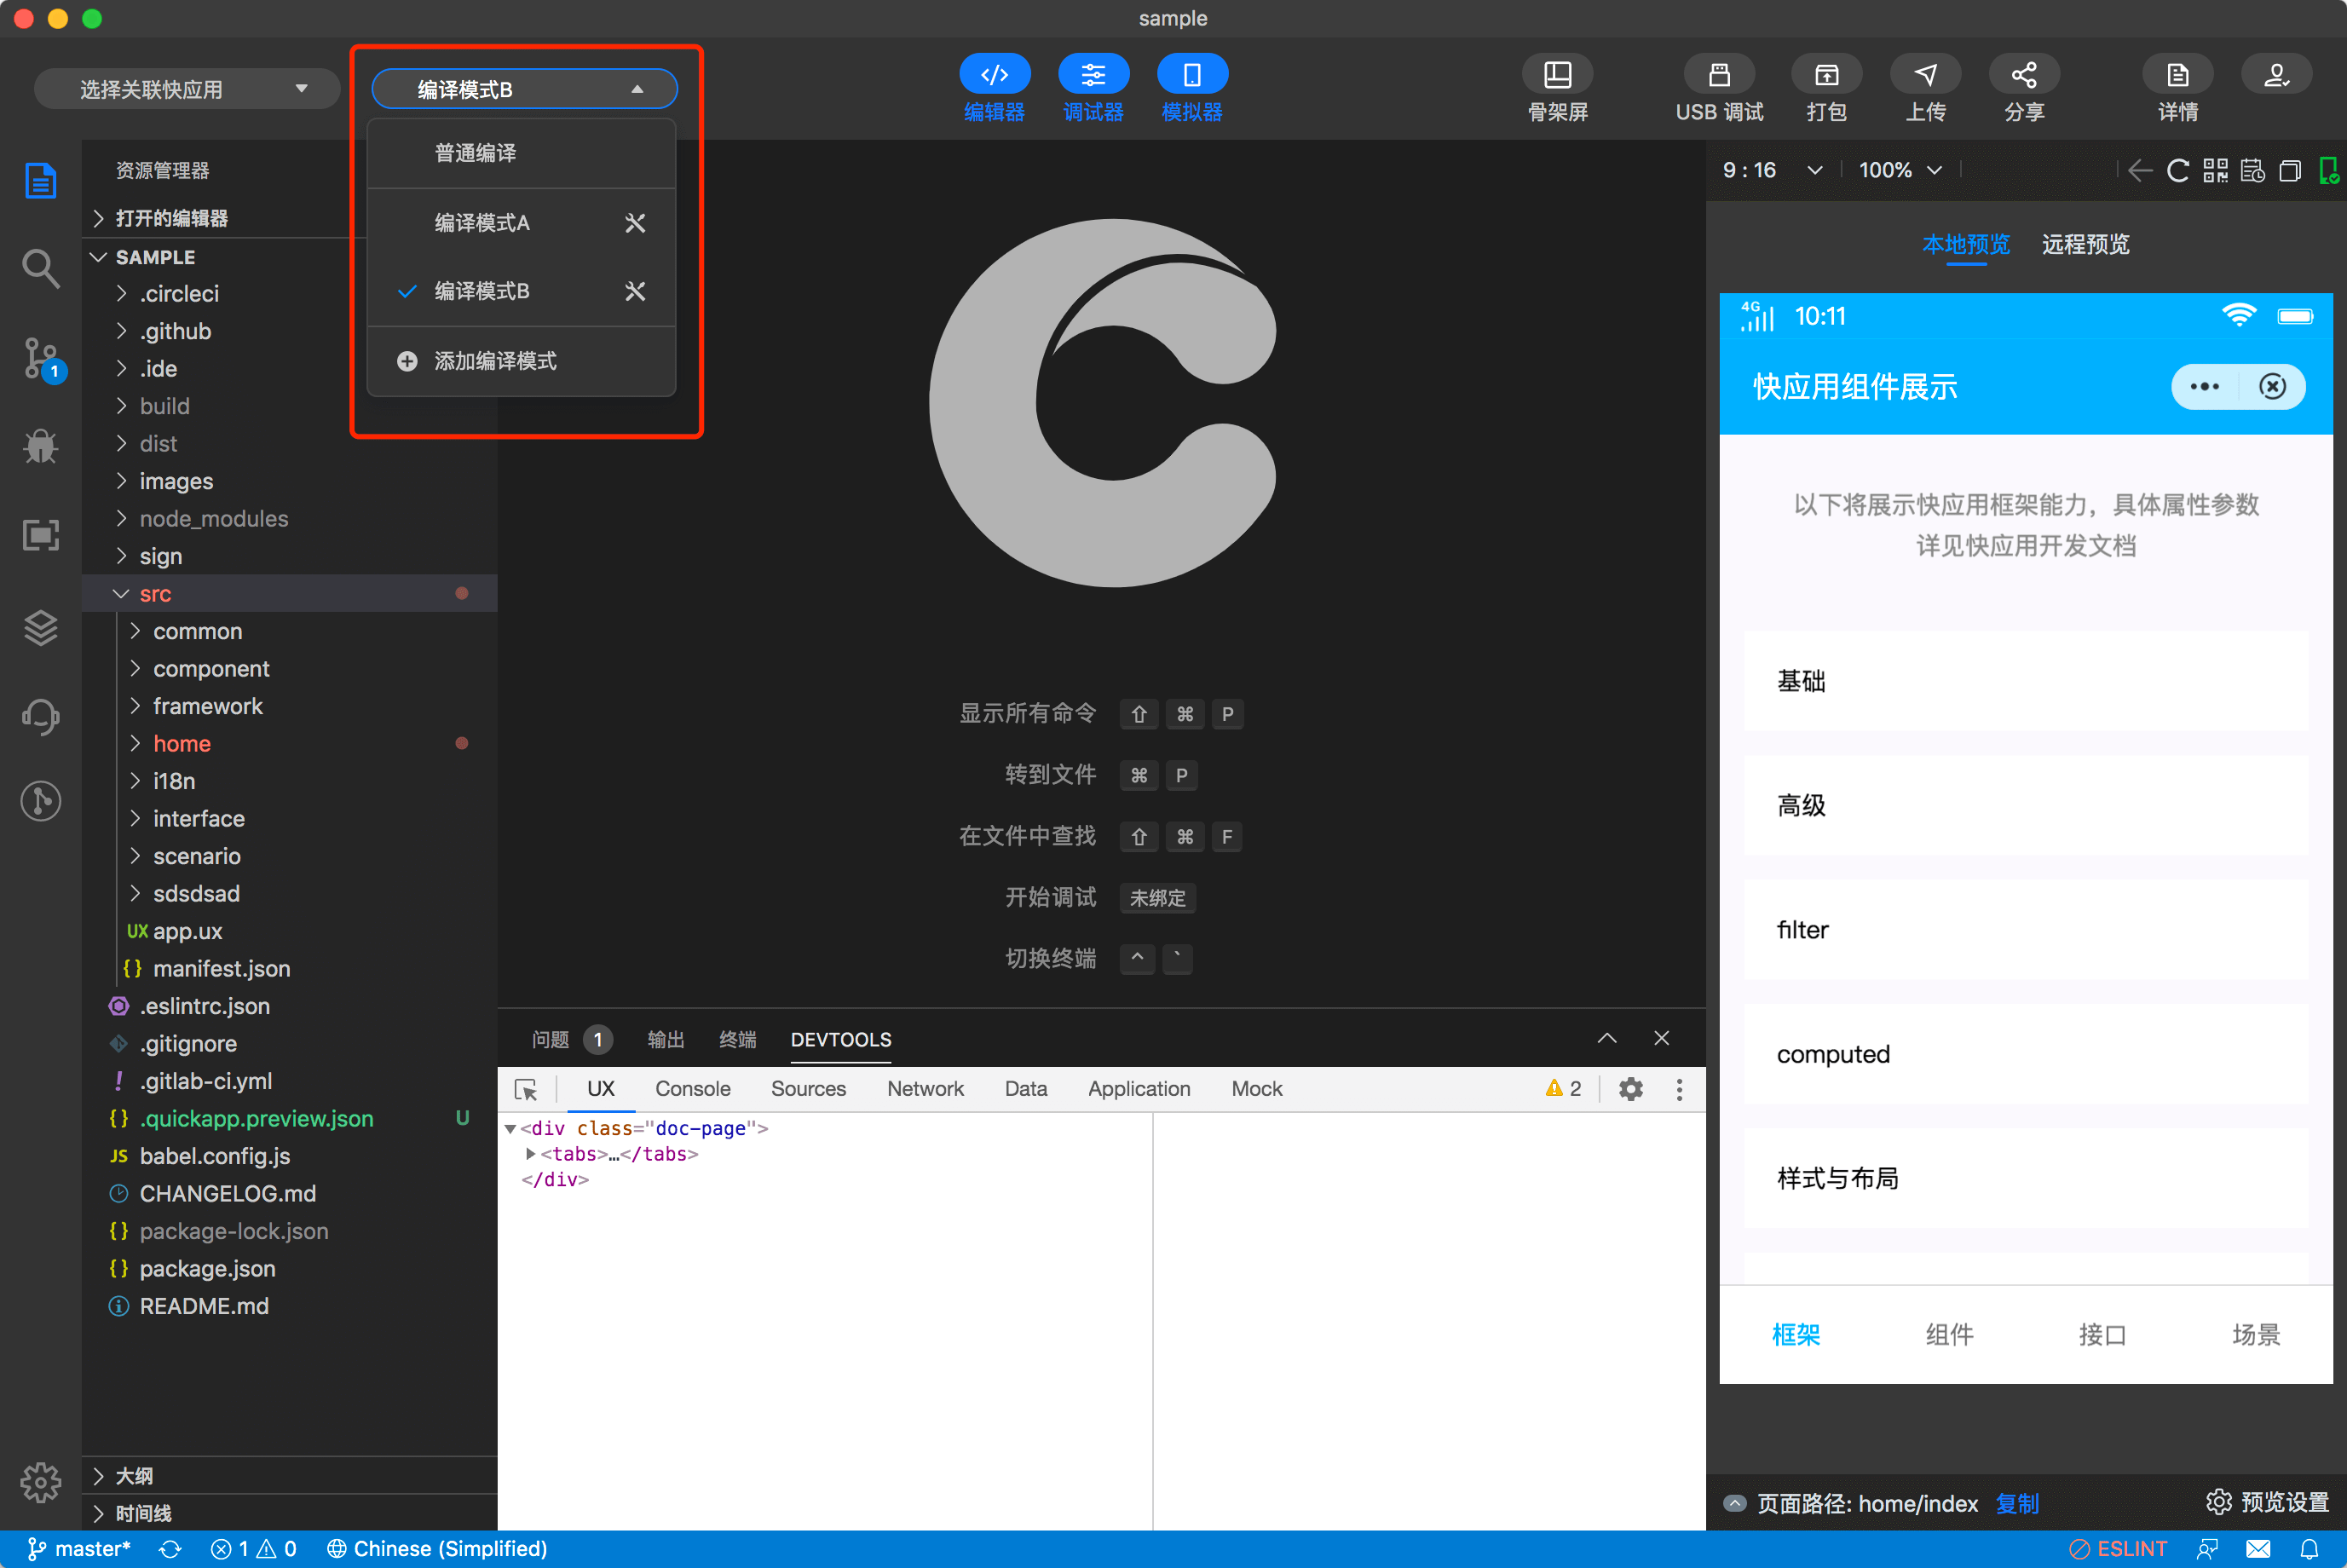The image size is (2347, 1568).
Task: Select the Search icon in the activity bar
Action: [41, 268]
